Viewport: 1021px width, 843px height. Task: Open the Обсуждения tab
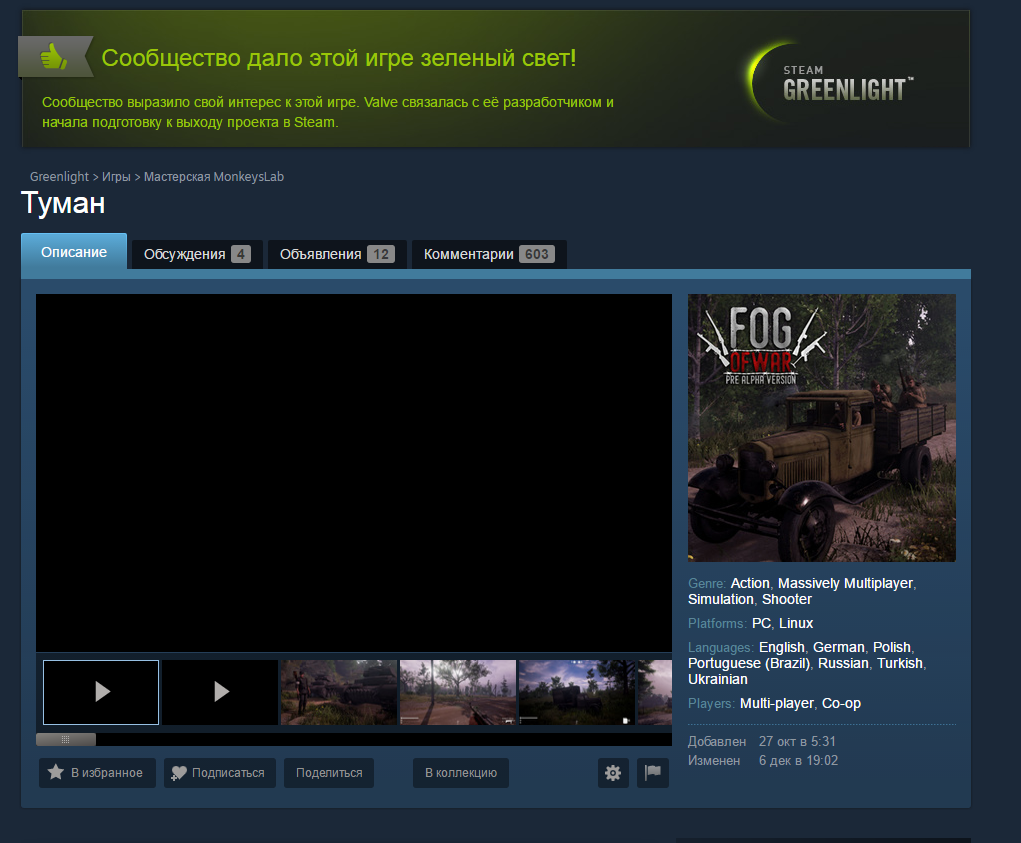197,255
